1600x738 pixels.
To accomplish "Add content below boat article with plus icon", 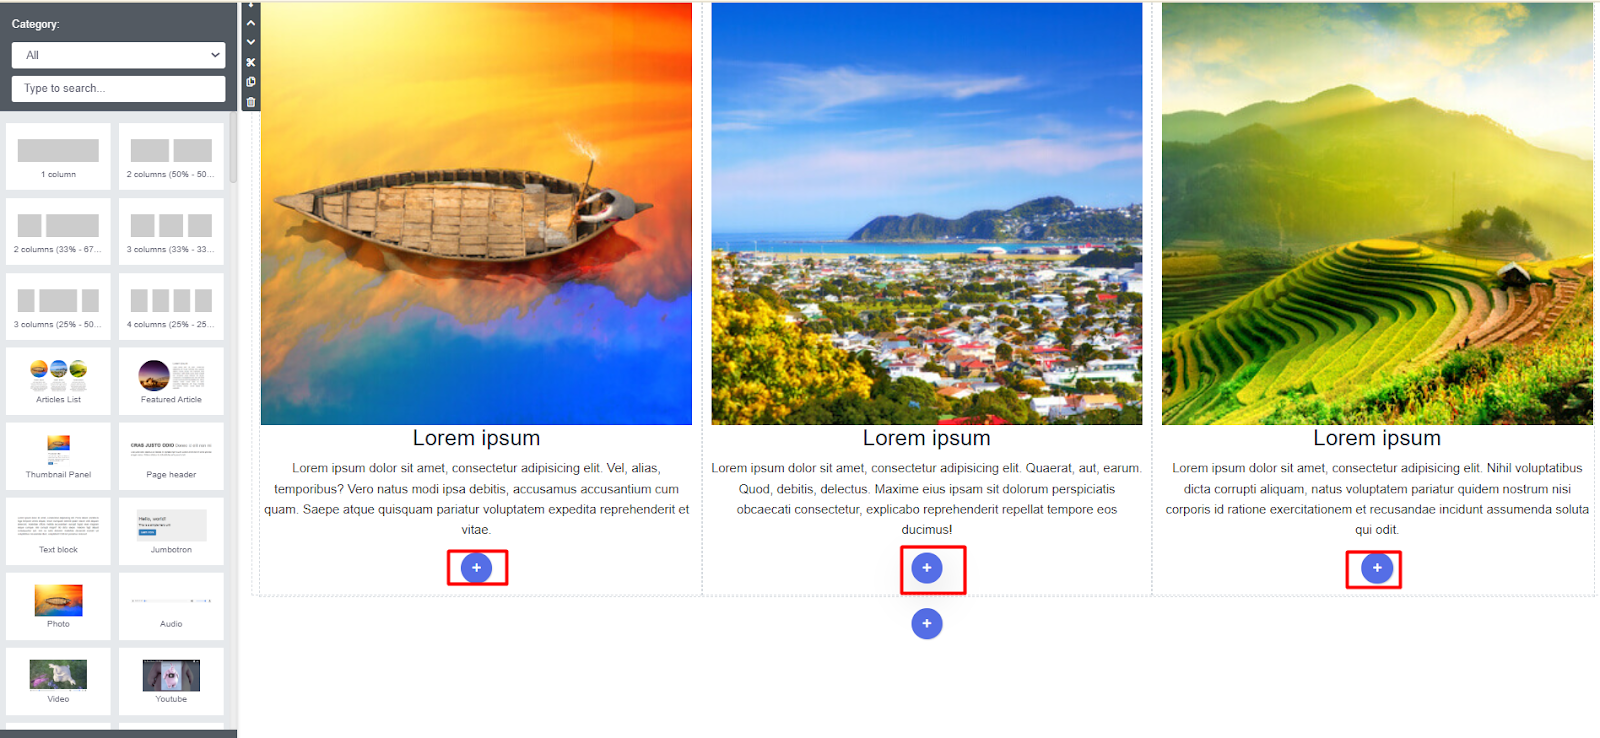I will pyautogui.click(x=477, y=568).
